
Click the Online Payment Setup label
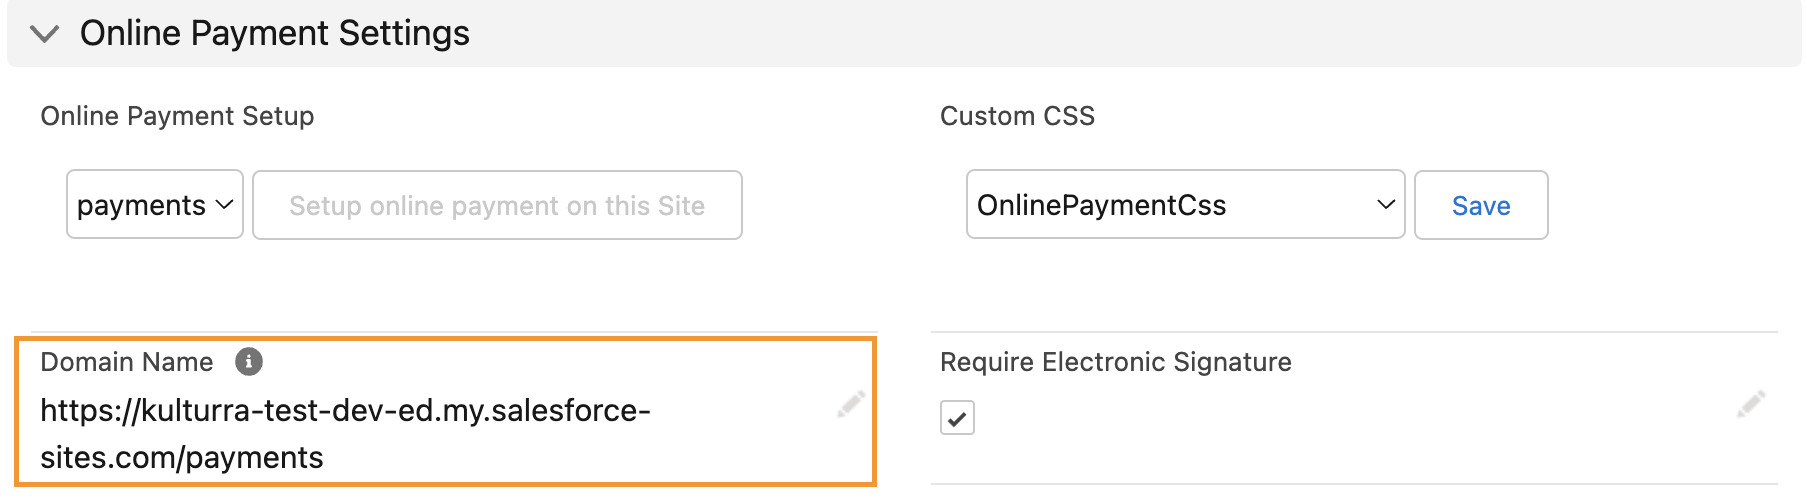tap(177, 117)
